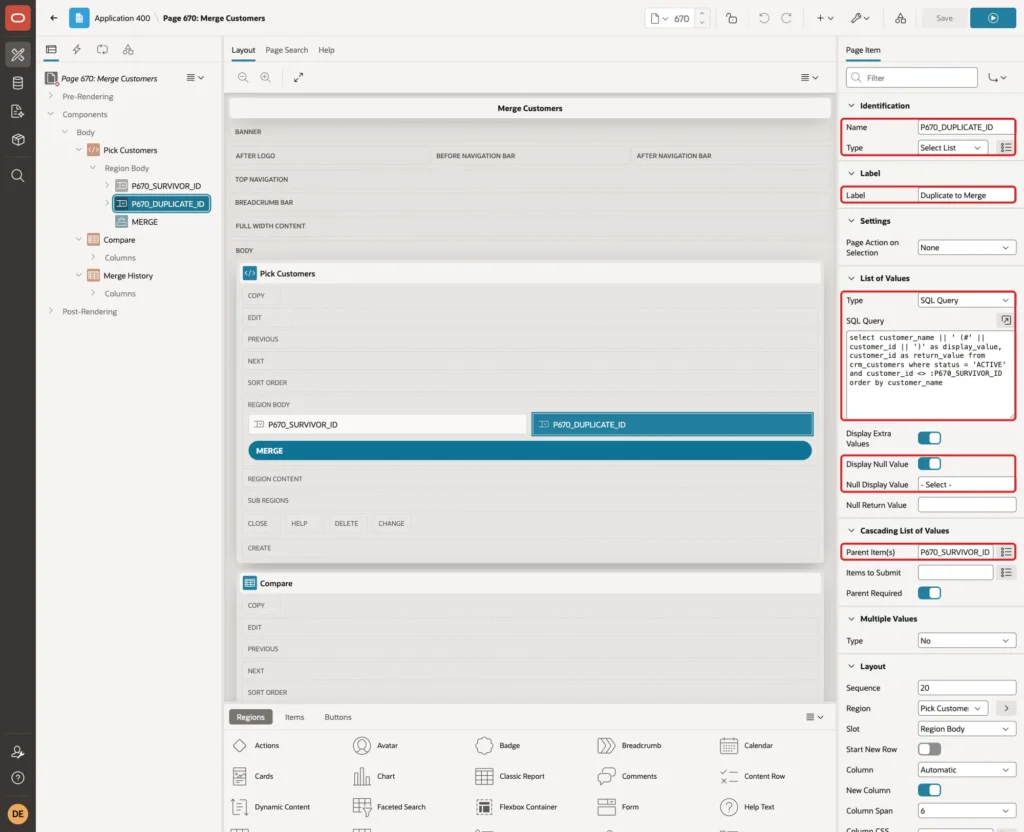Switch to Dynamic Actions lightning tab
The image size is (1024, 832).
[76, 50]
